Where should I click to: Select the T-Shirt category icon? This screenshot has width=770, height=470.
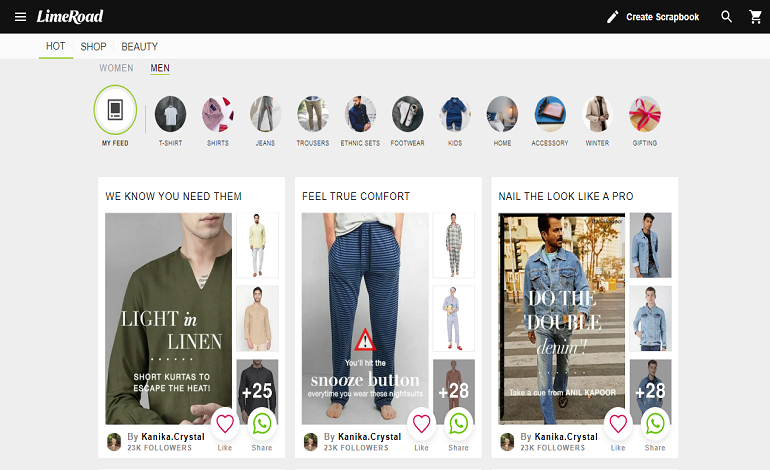pos(170,115)
